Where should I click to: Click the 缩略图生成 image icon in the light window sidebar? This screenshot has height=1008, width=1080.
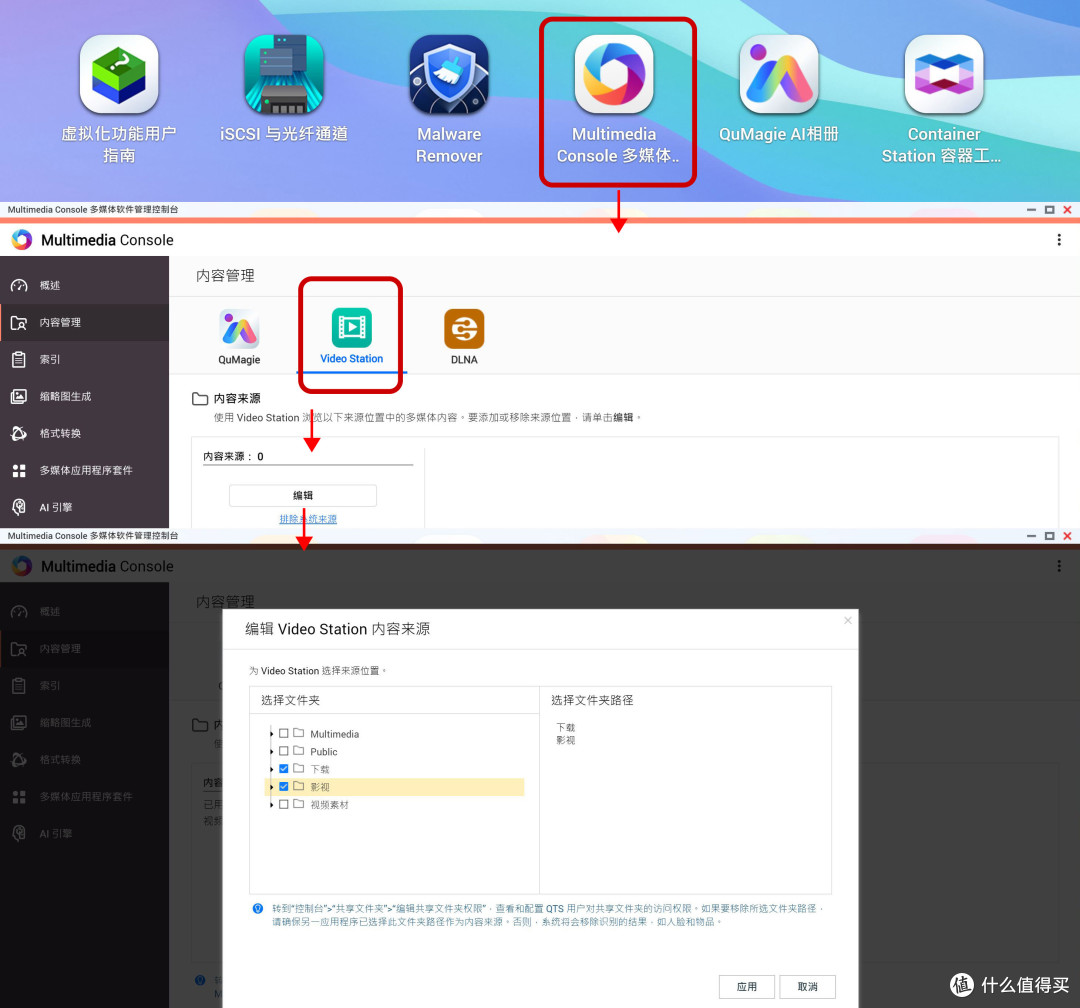[x=19, y=396]
